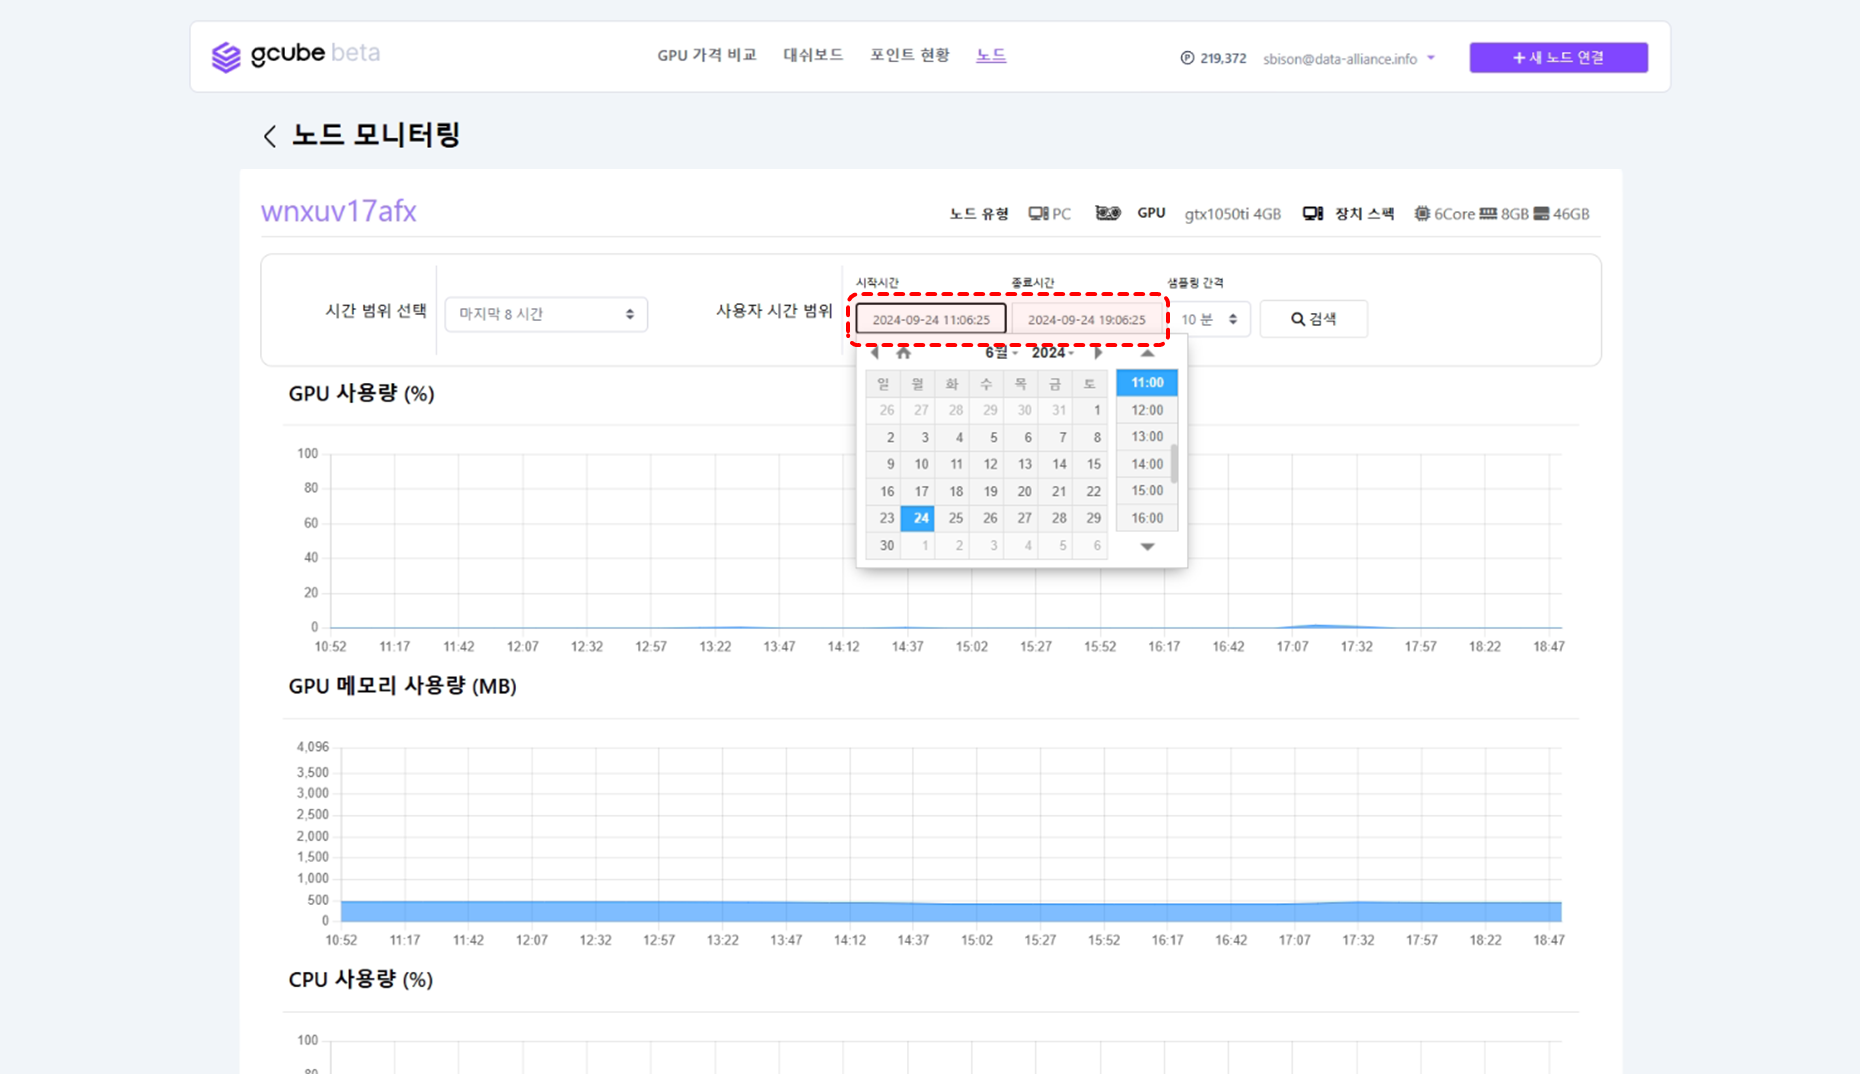Open the sampling interval 10 분 dropdown
The width and height of the screenshot is (1860, 1074).
pos(1209,319)
